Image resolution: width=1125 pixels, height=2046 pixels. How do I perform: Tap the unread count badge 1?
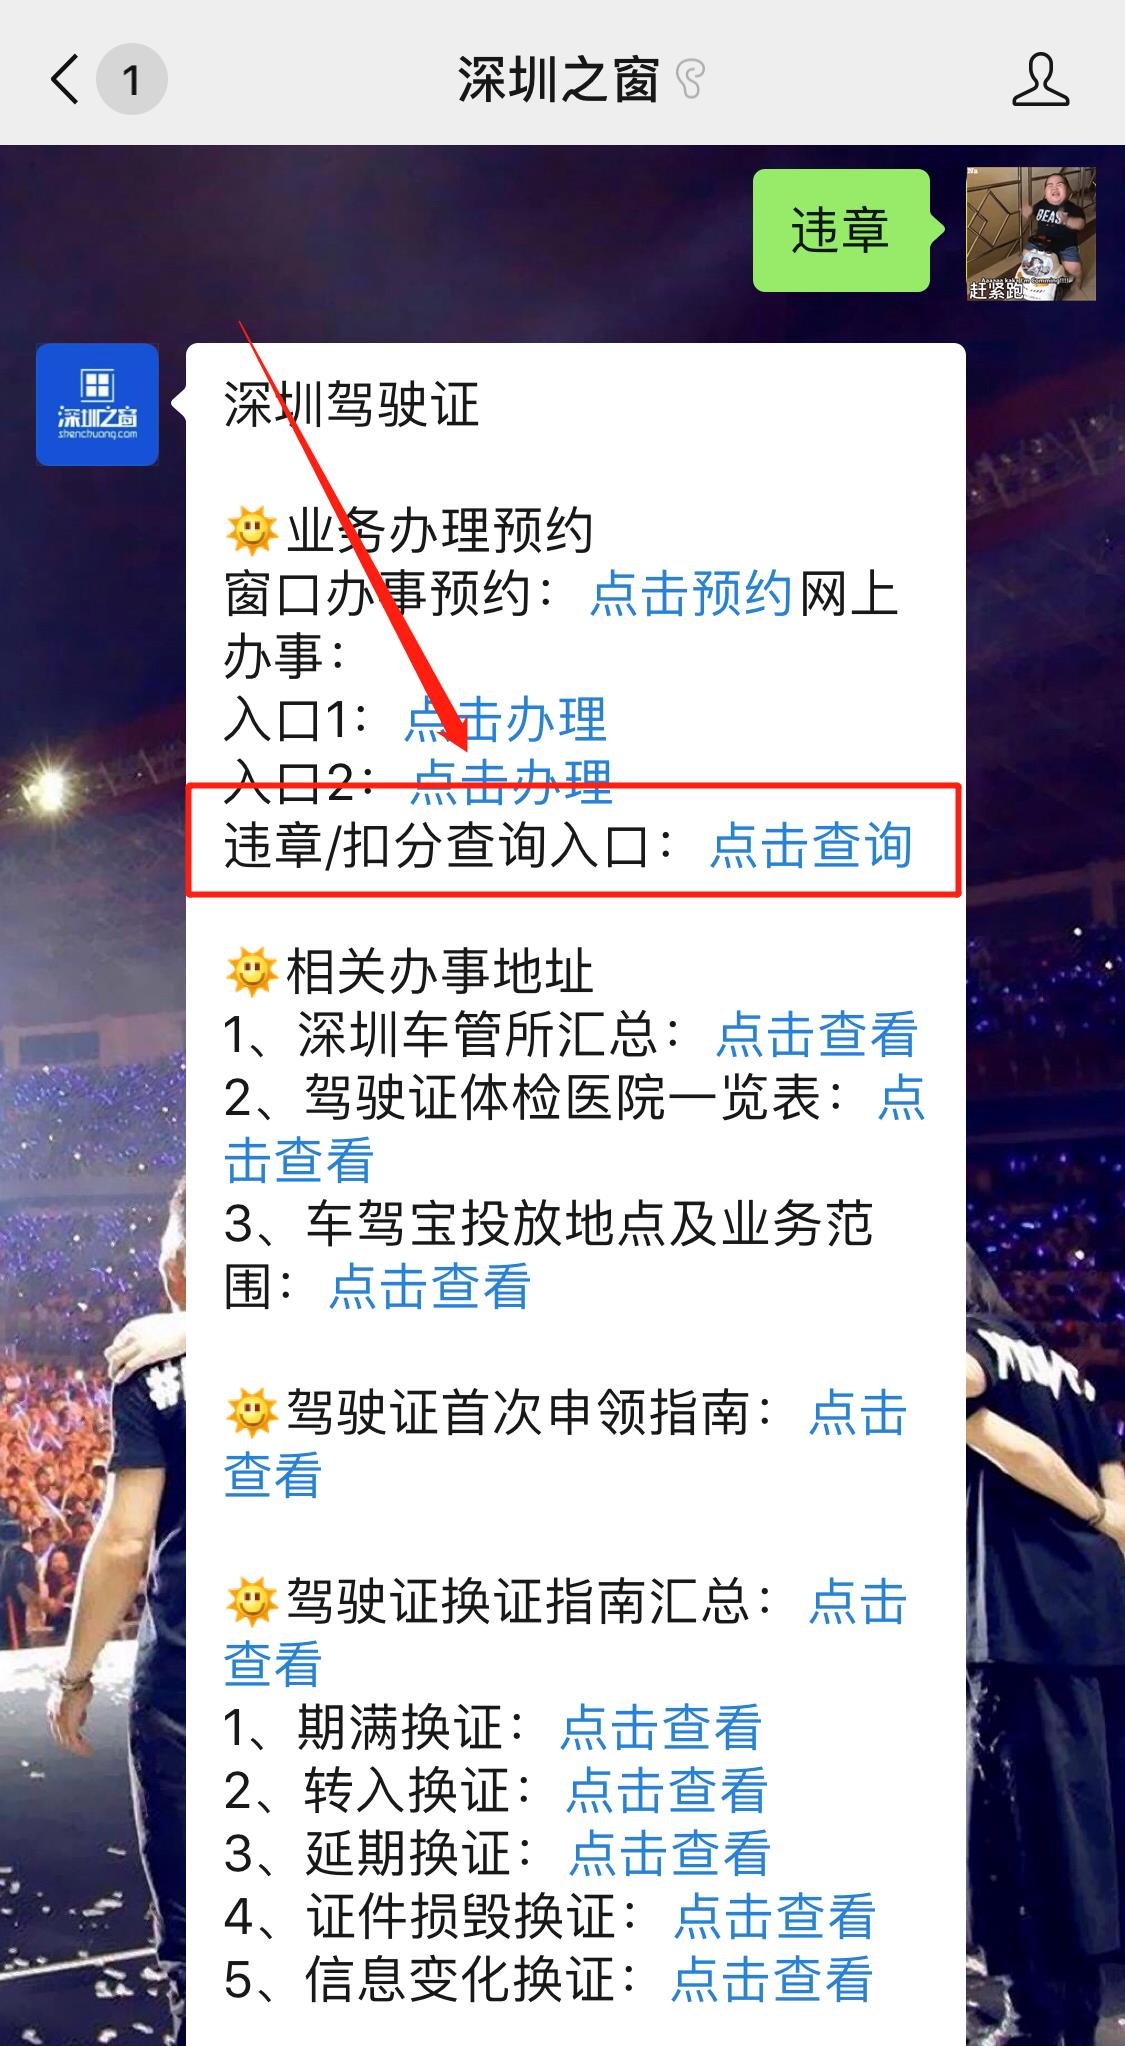click(x=131, y=80)
